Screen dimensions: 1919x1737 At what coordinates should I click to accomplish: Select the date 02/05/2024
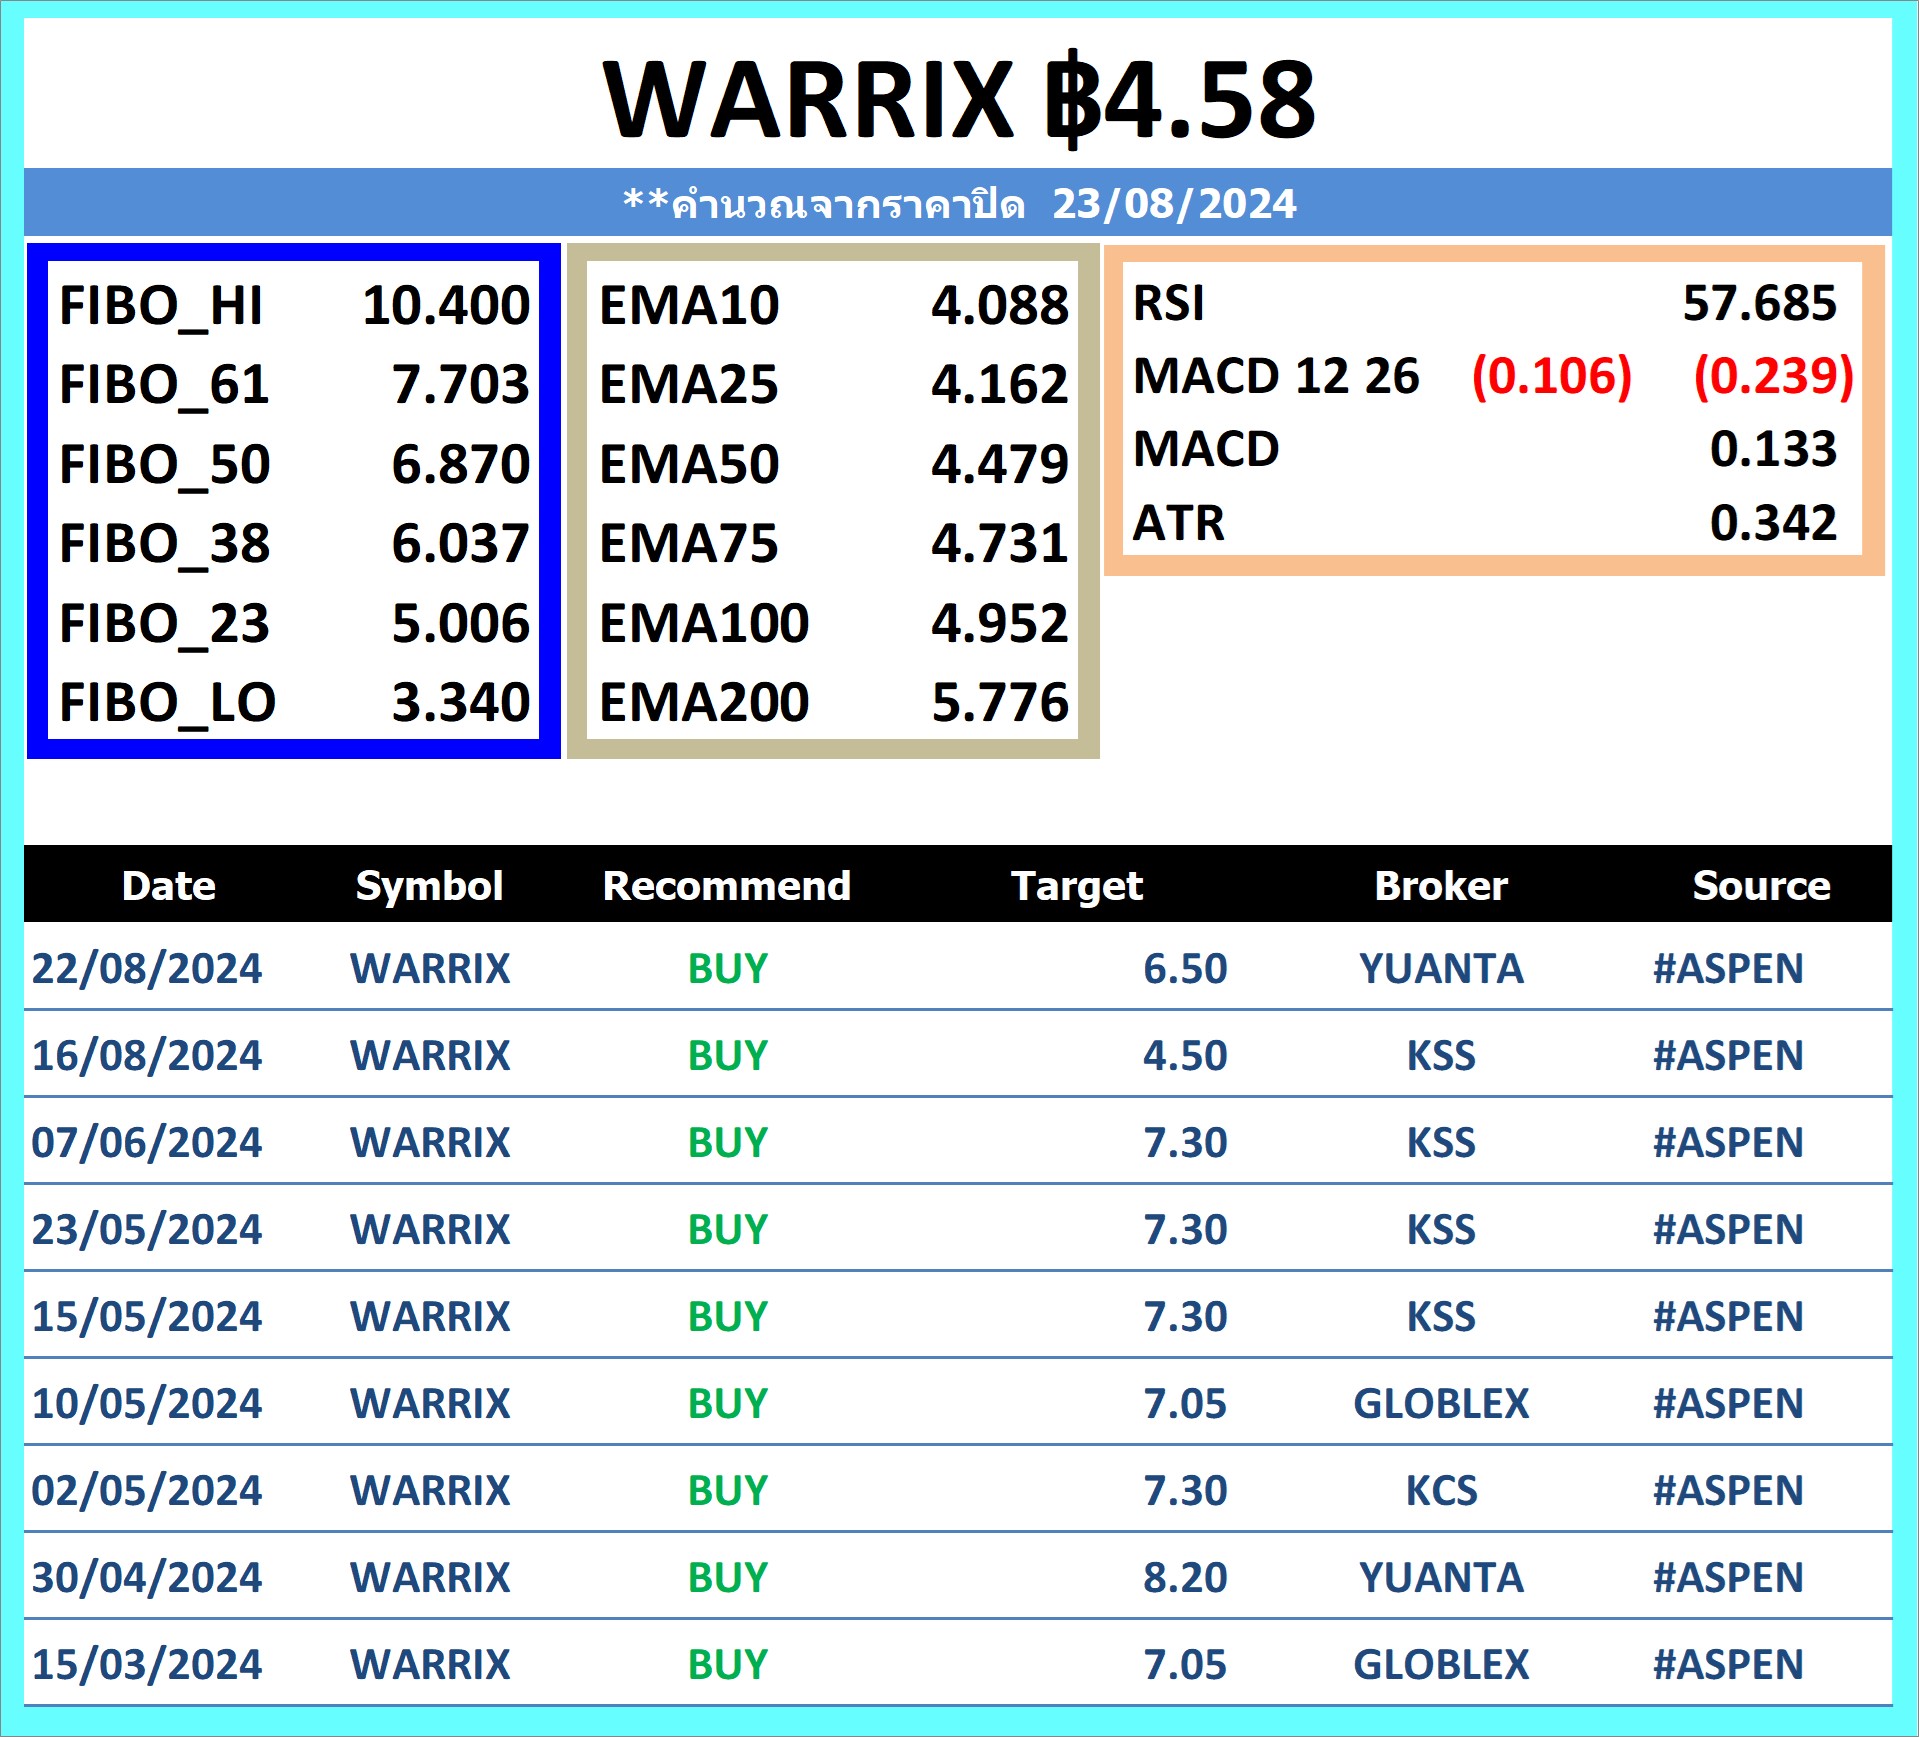click(147, 1491)
